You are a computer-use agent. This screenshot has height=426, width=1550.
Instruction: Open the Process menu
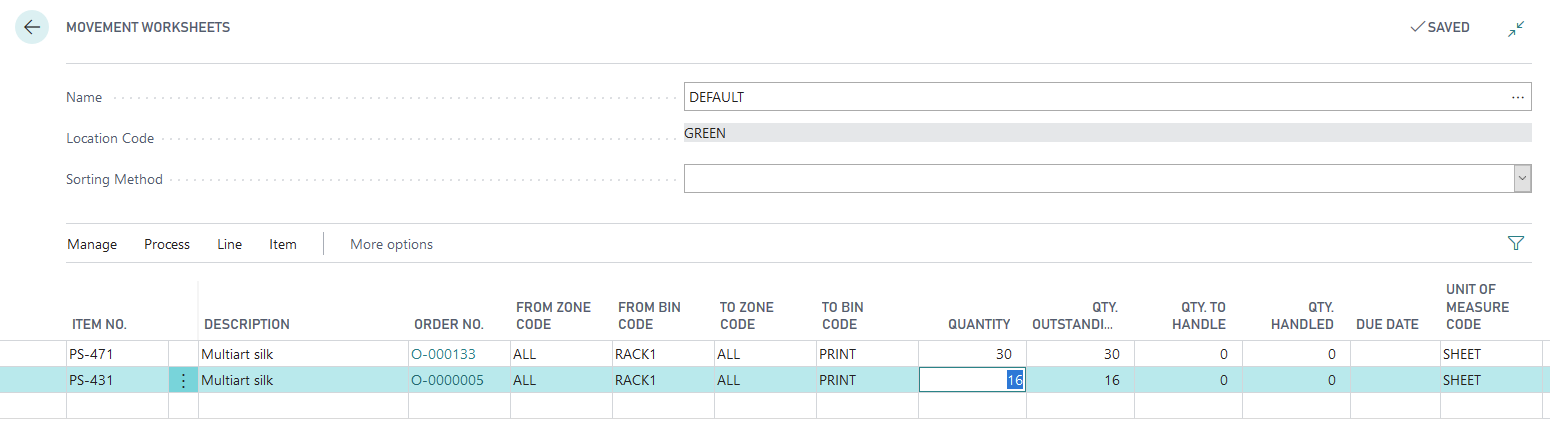coord(167,244)
